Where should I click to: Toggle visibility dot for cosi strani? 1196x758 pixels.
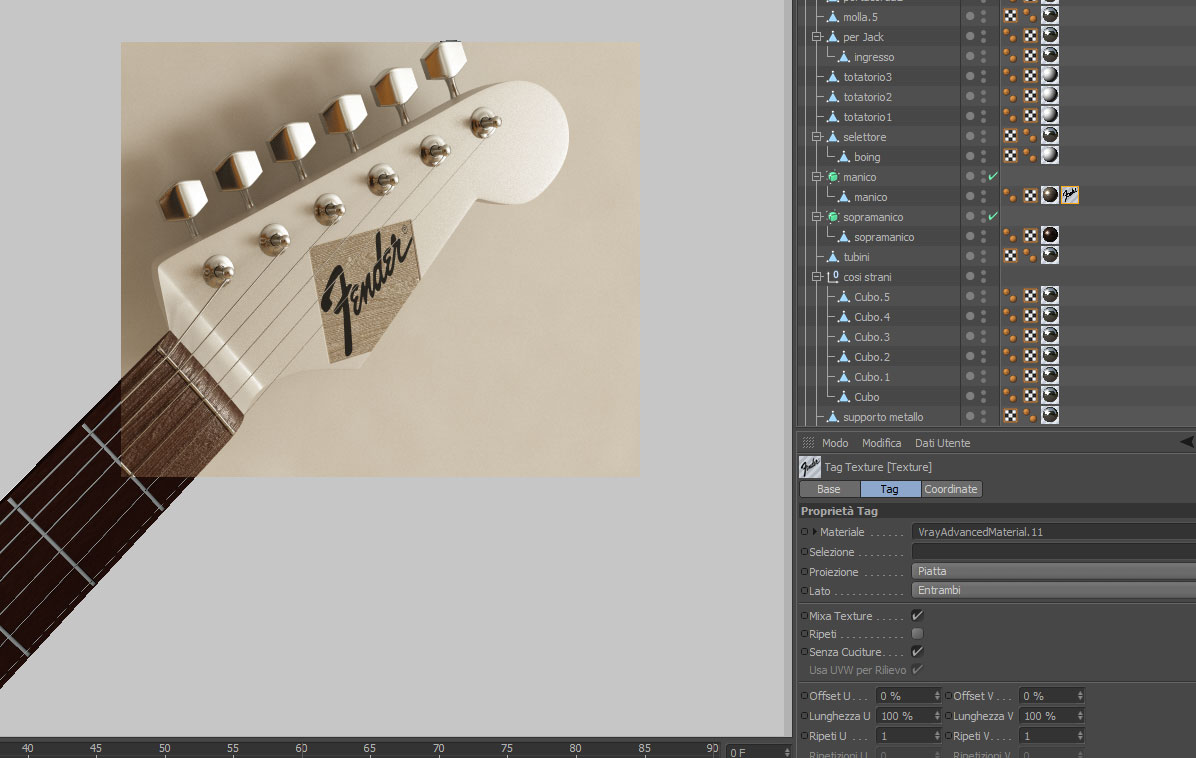coord(969,276)
